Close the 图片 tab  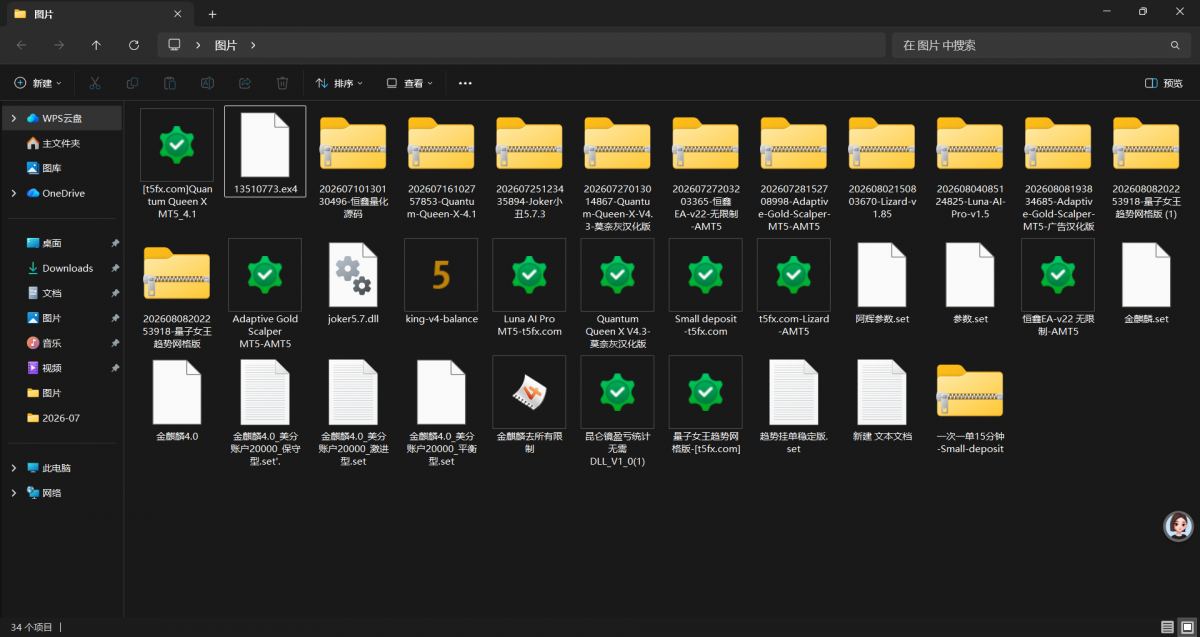pos(177,14)
